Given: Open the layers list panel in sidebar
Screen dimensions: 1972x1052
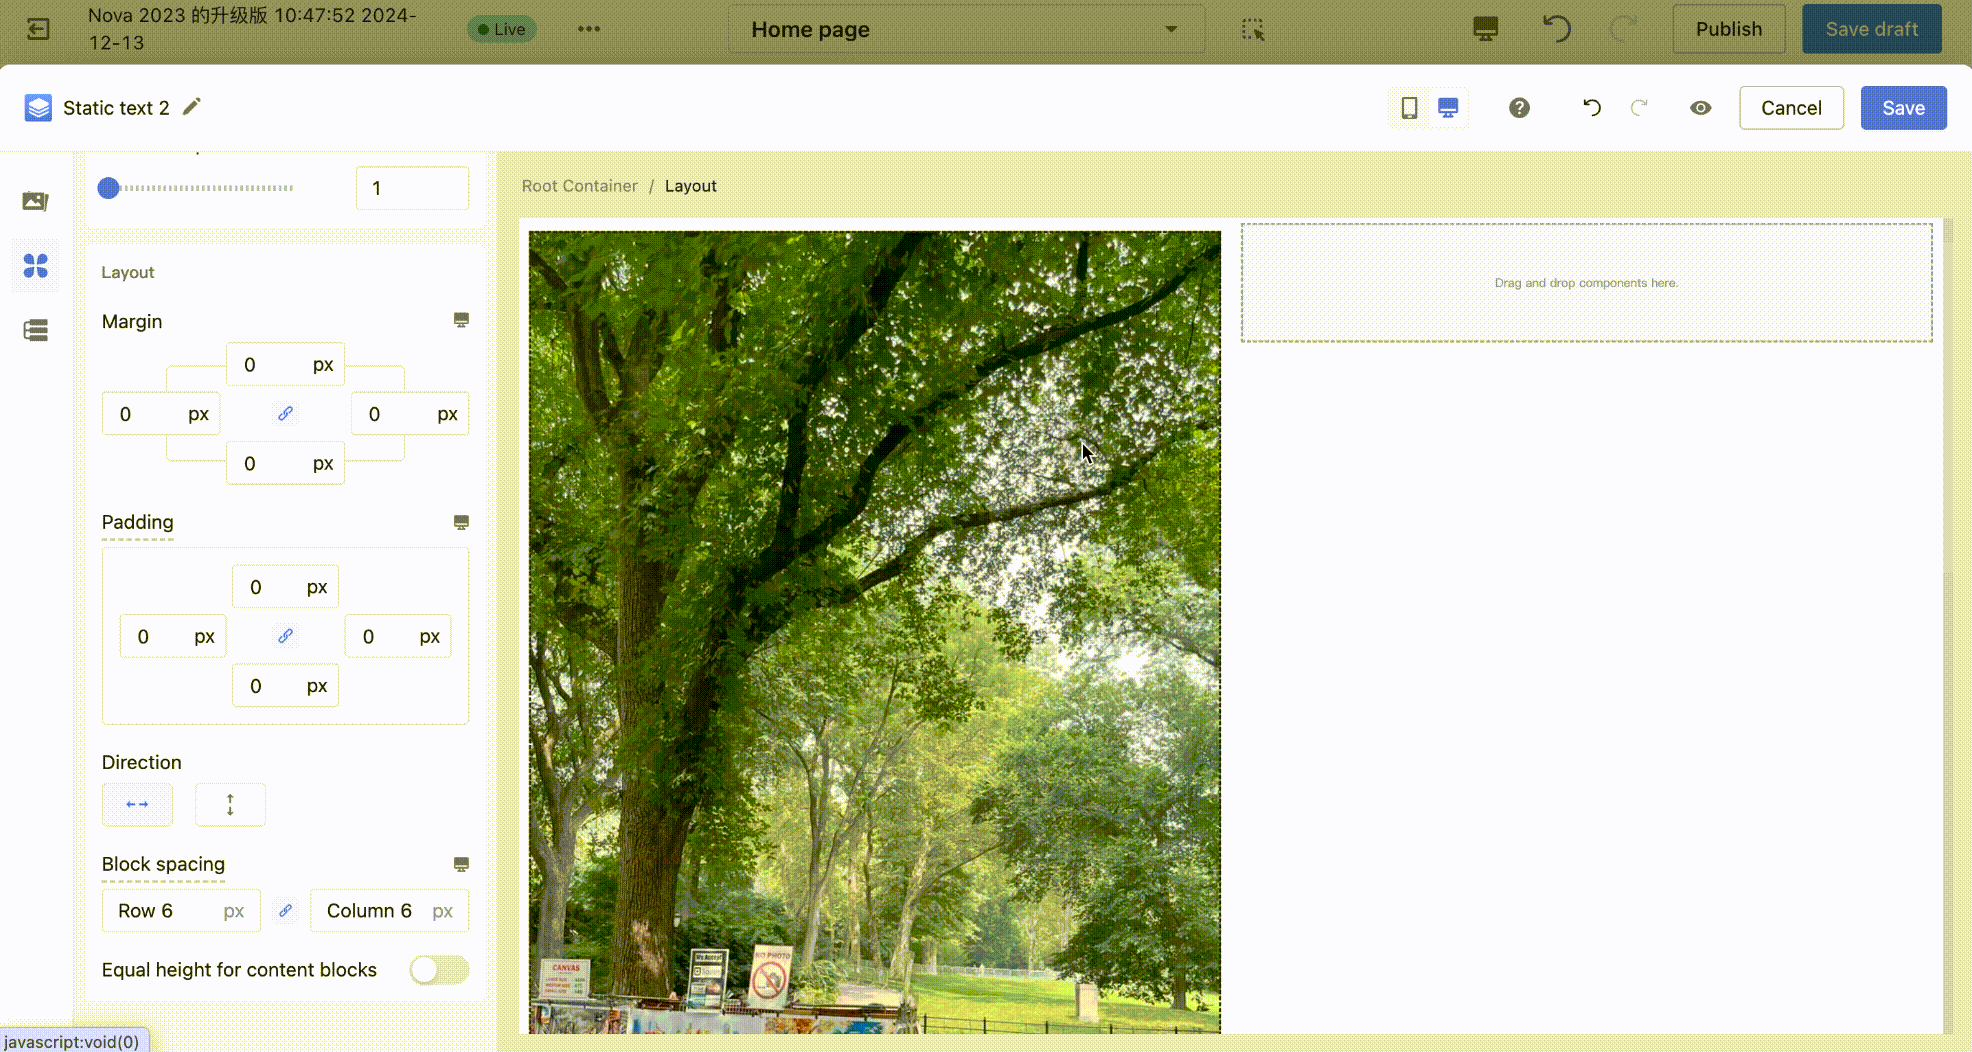Looking at the screenshot, I should 36,331.
